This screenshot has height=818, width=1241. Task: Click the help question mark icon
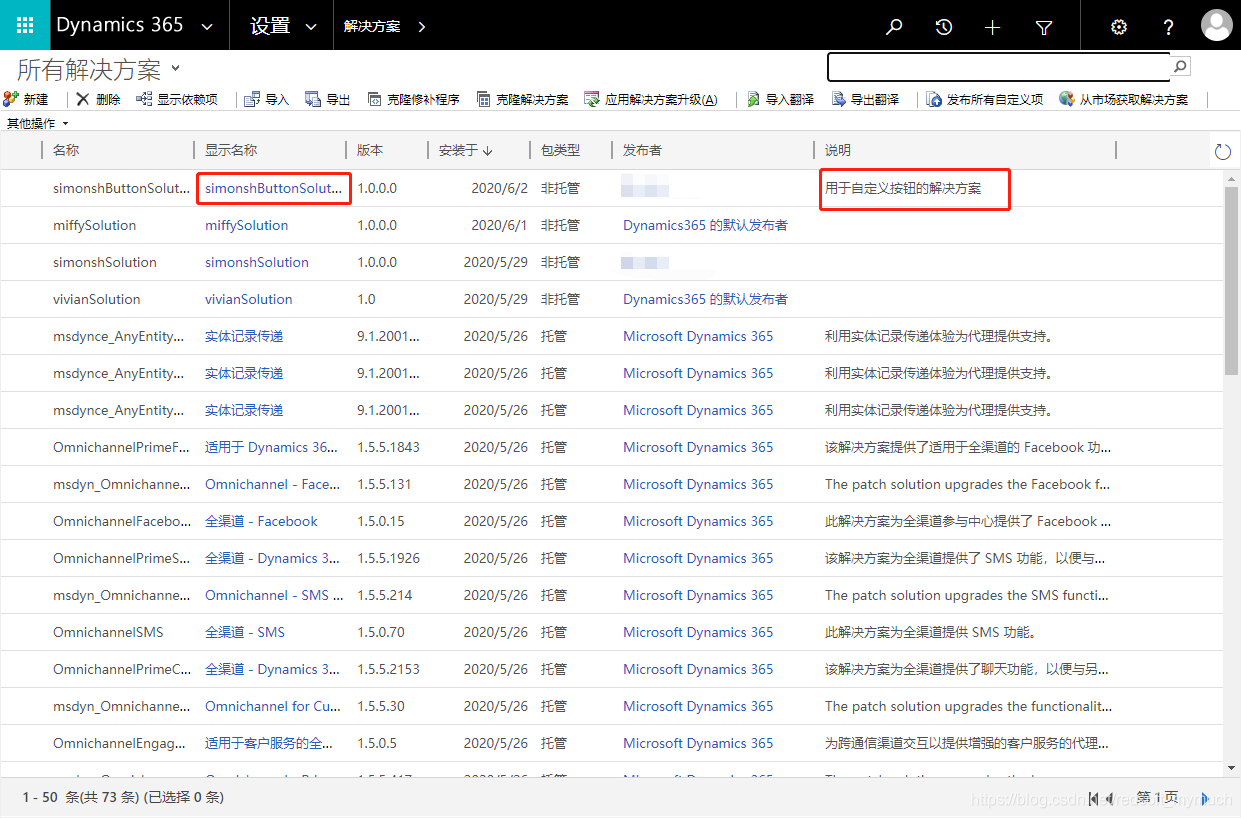1168,27
